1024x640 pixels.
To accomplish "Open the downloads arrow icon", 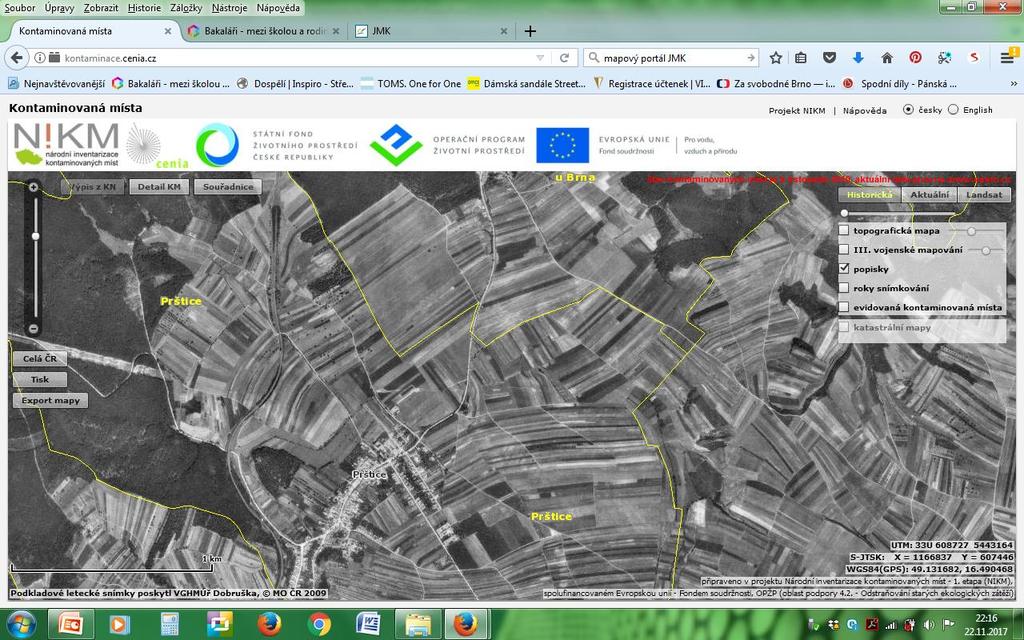I will pyautogui.click(x=858, y=58).
